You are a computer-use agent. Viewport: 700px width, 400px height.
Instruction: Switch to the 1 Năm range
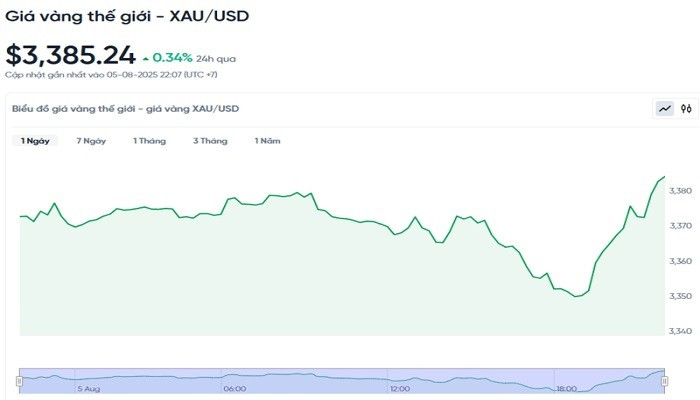pos(267,141)
